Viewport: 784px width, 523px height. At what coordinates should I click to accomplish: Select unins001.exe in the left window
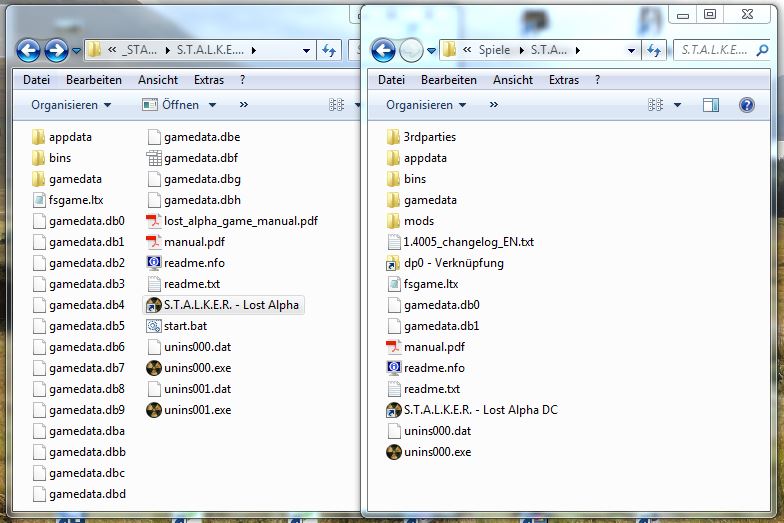188,410
